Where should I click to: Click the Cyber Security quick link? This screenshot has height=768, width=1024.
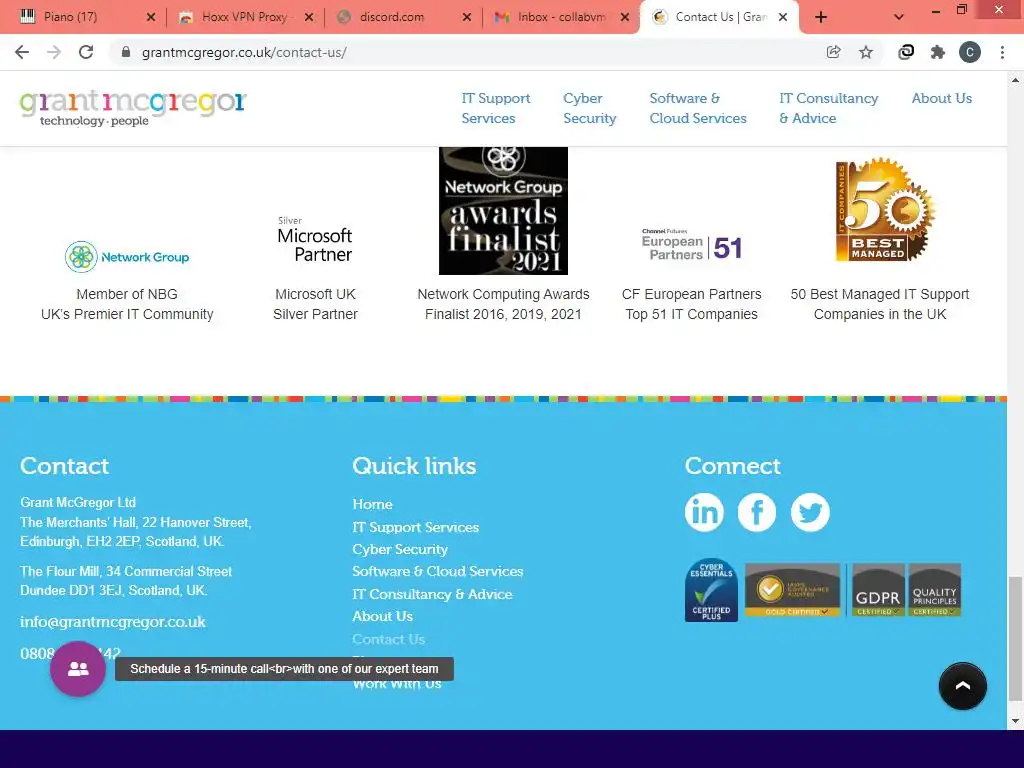(400, 549)
